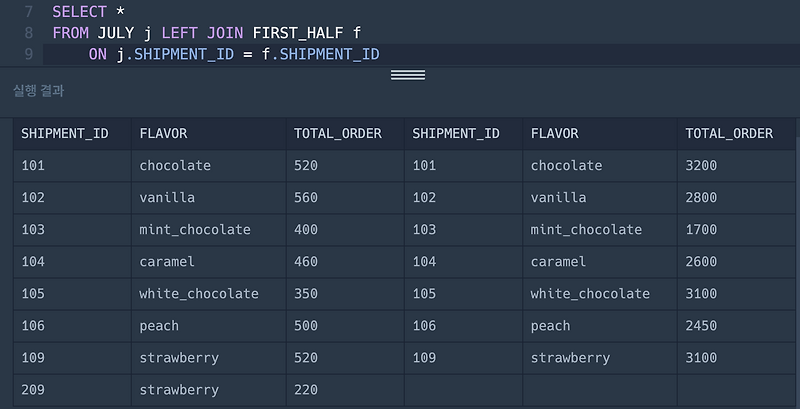Click line number 9 in the gutter

pyautogui.click(x=28, y=54)
